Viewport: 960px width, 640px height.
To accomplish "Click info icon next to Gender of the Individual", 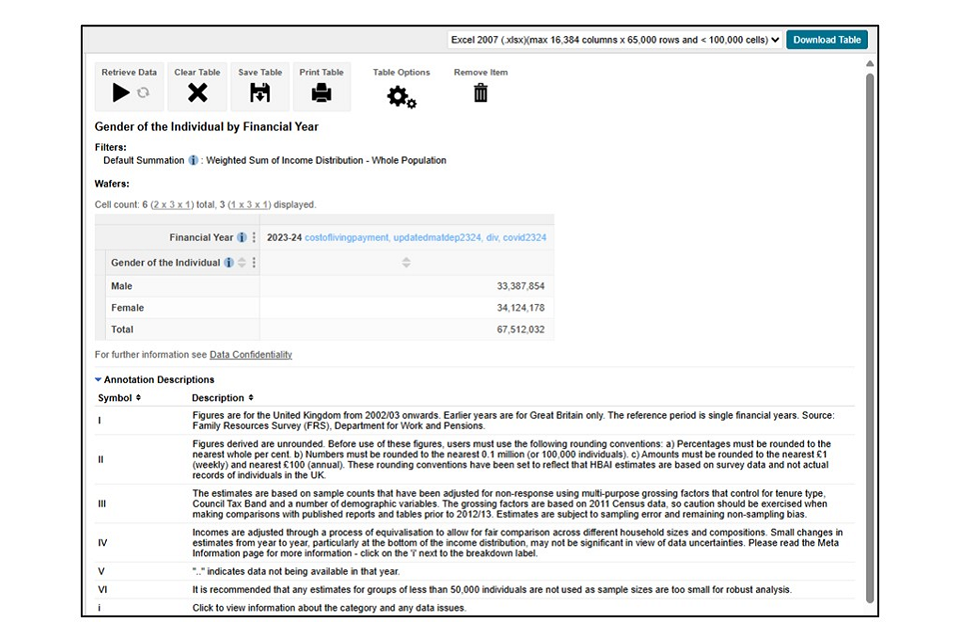I will tap(228, 263).
